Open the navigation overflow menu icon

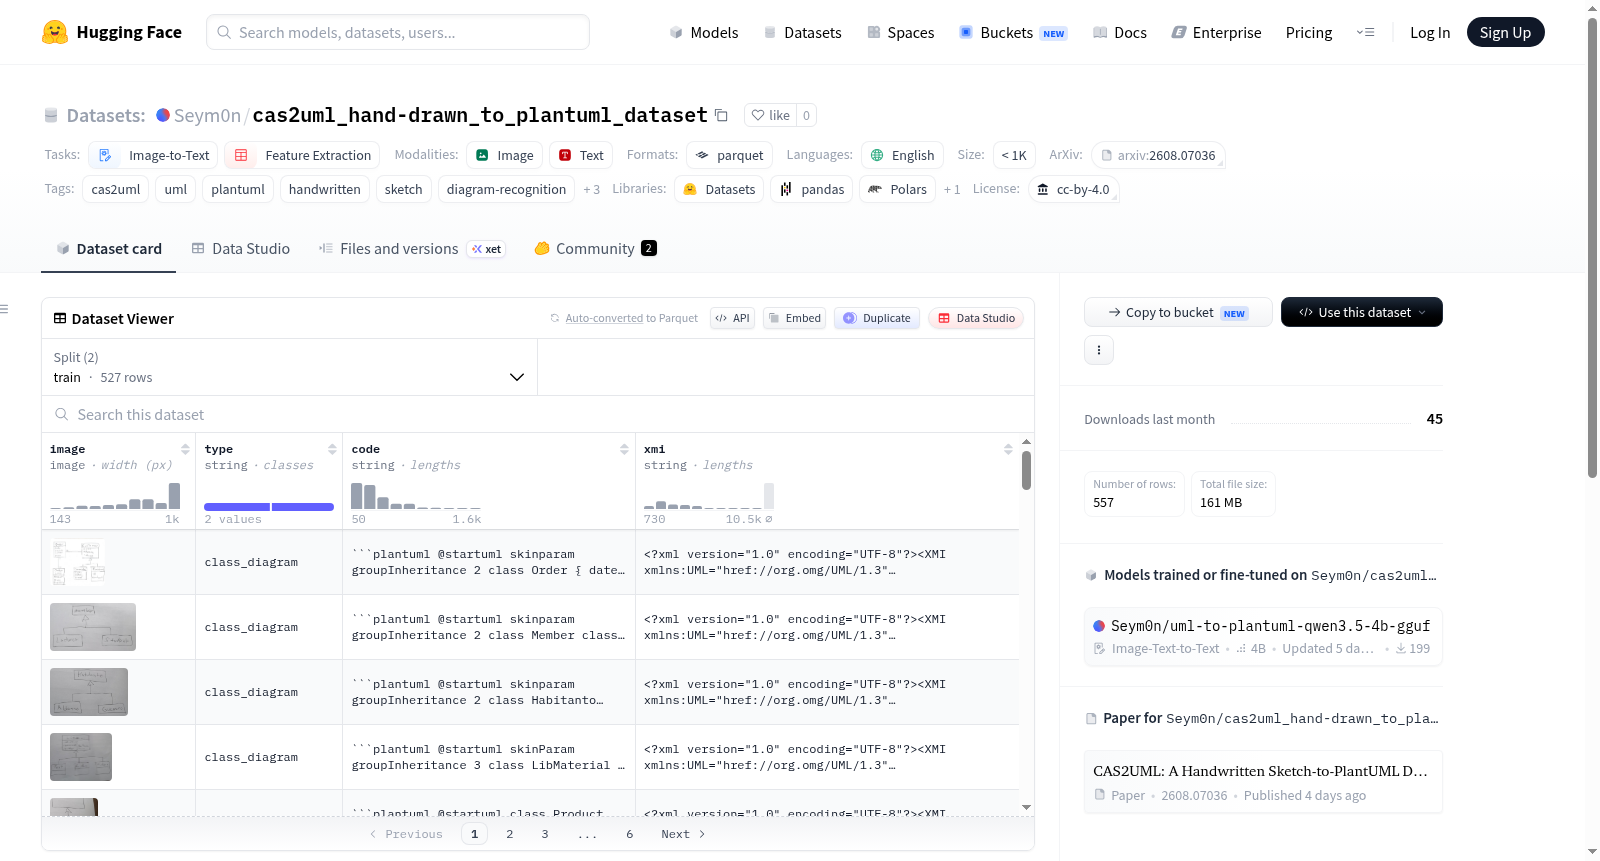pos(1365,32)
